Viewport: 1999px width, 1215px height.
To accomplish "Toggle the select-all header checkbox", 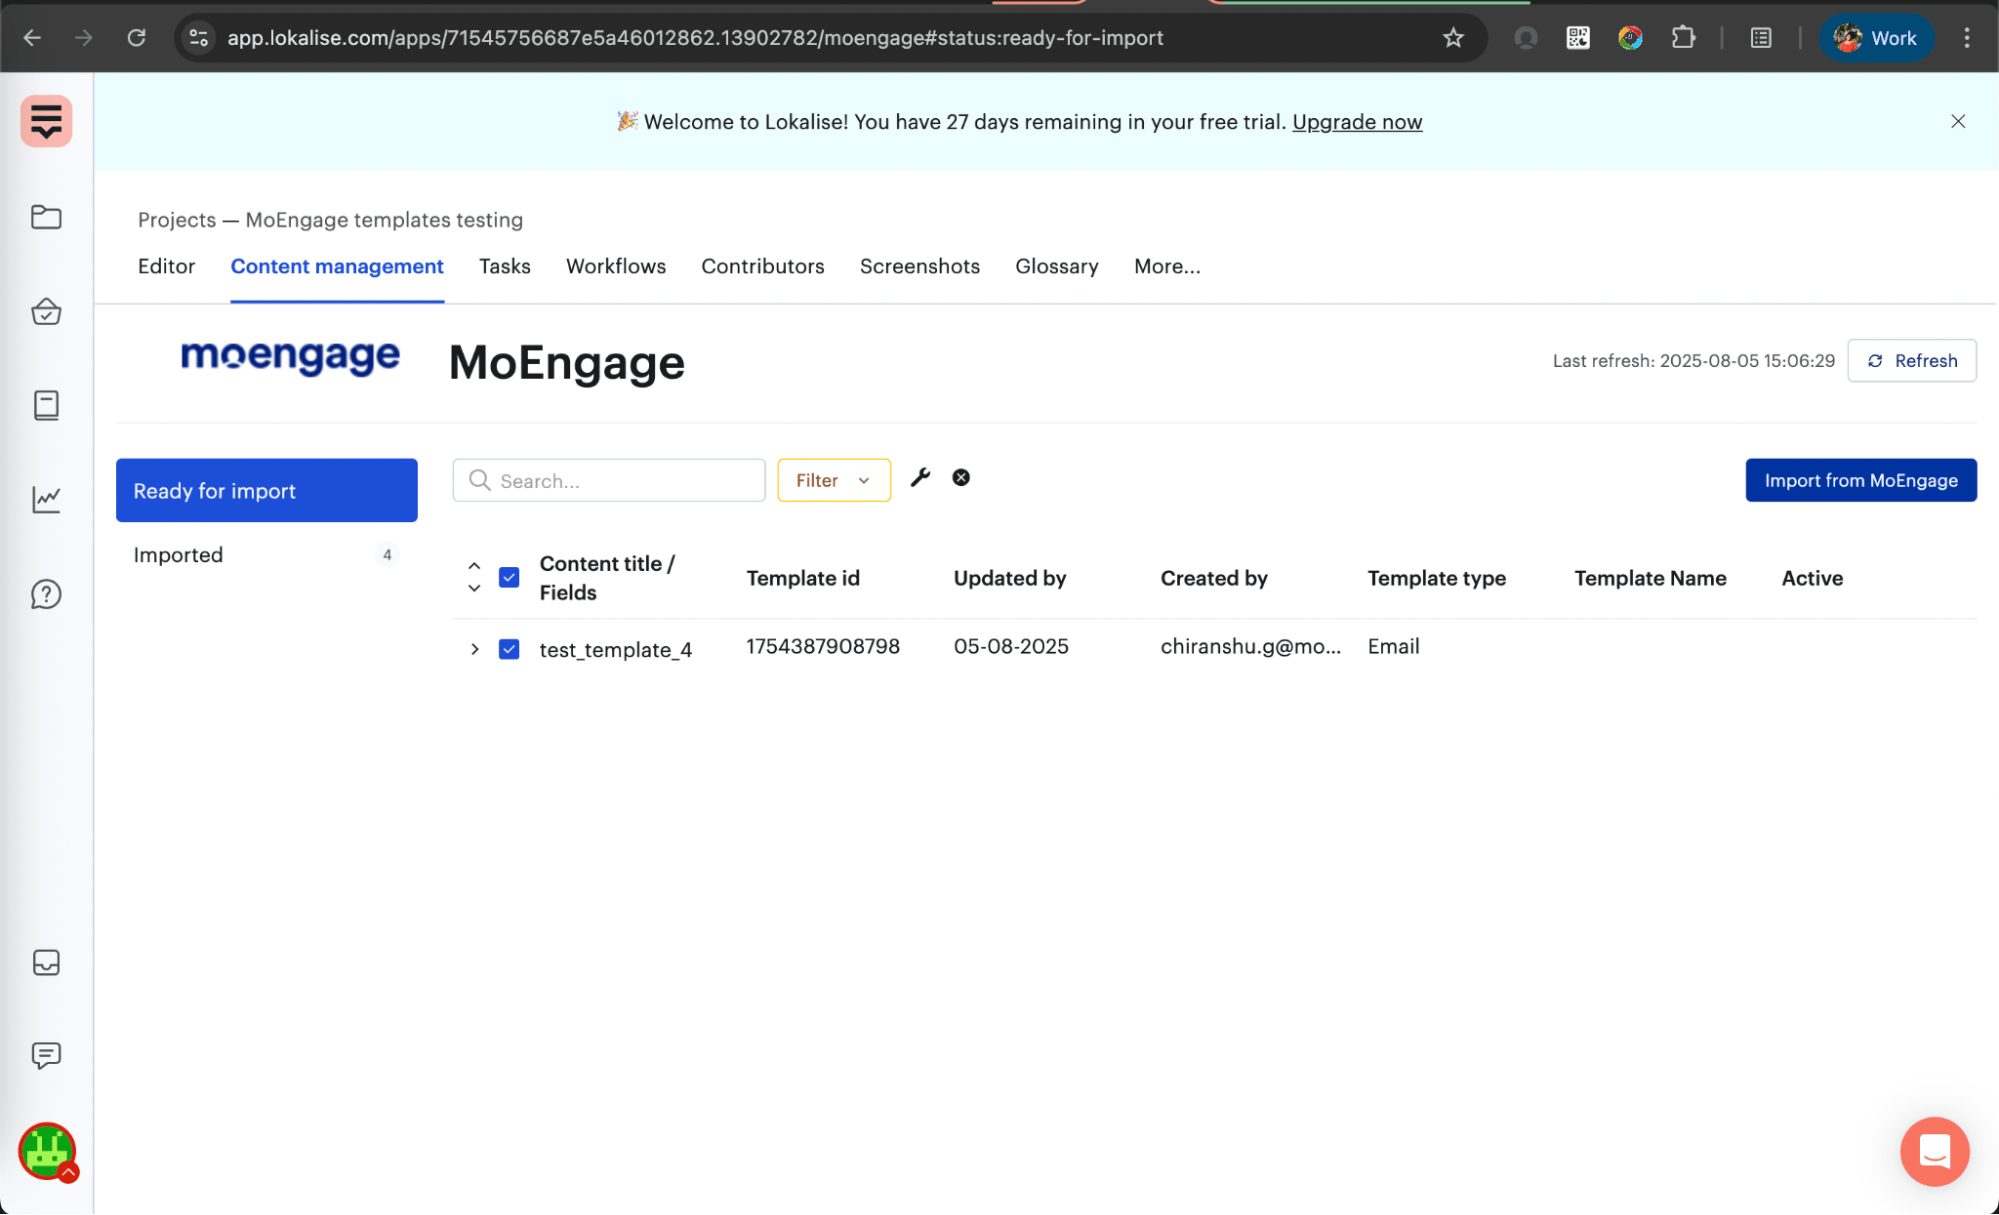I will pyautogui.click(x=509, y=578).
